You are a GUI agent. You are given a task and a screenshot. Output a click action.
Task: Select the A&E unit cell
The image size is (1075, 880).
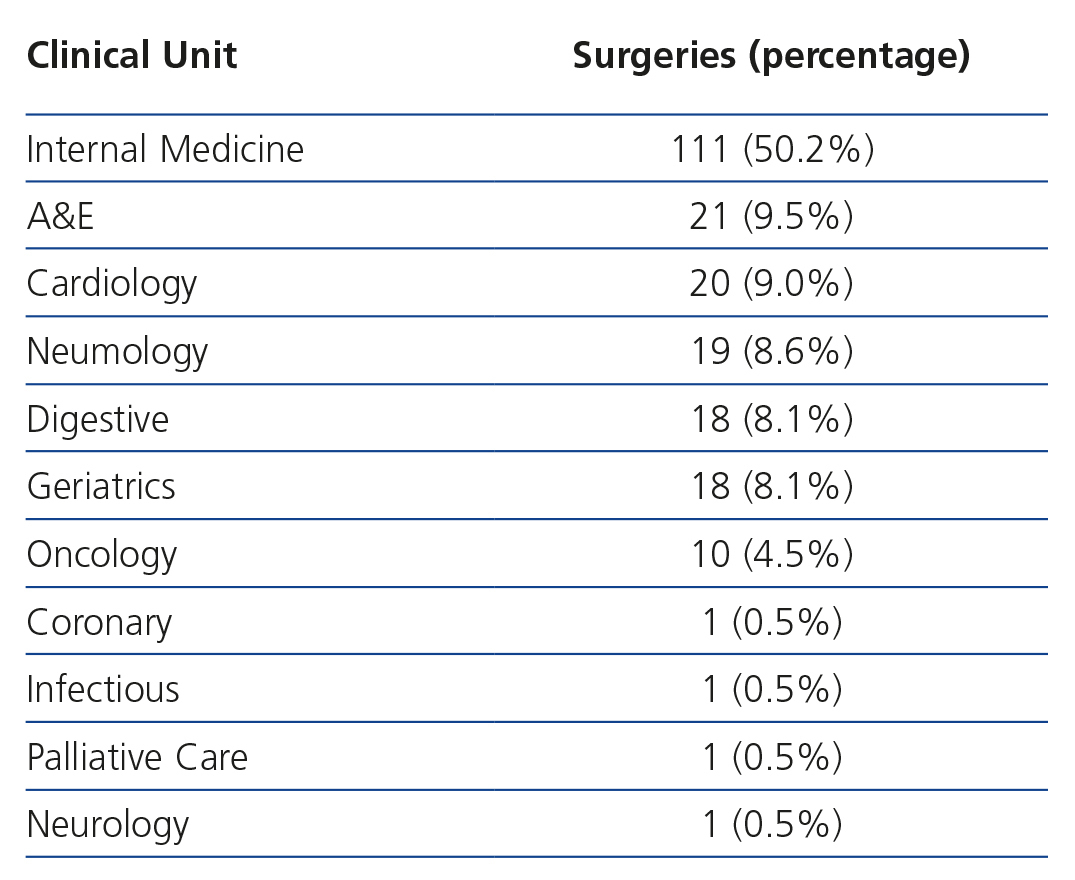click(x=61, y=216)
